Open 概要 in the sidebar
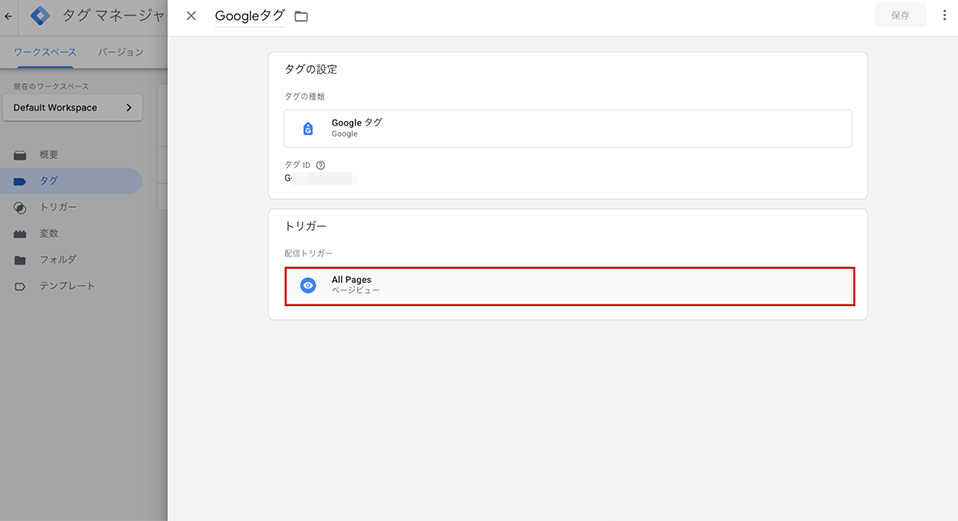The image size is (958, 521). [x=48, y=155]
